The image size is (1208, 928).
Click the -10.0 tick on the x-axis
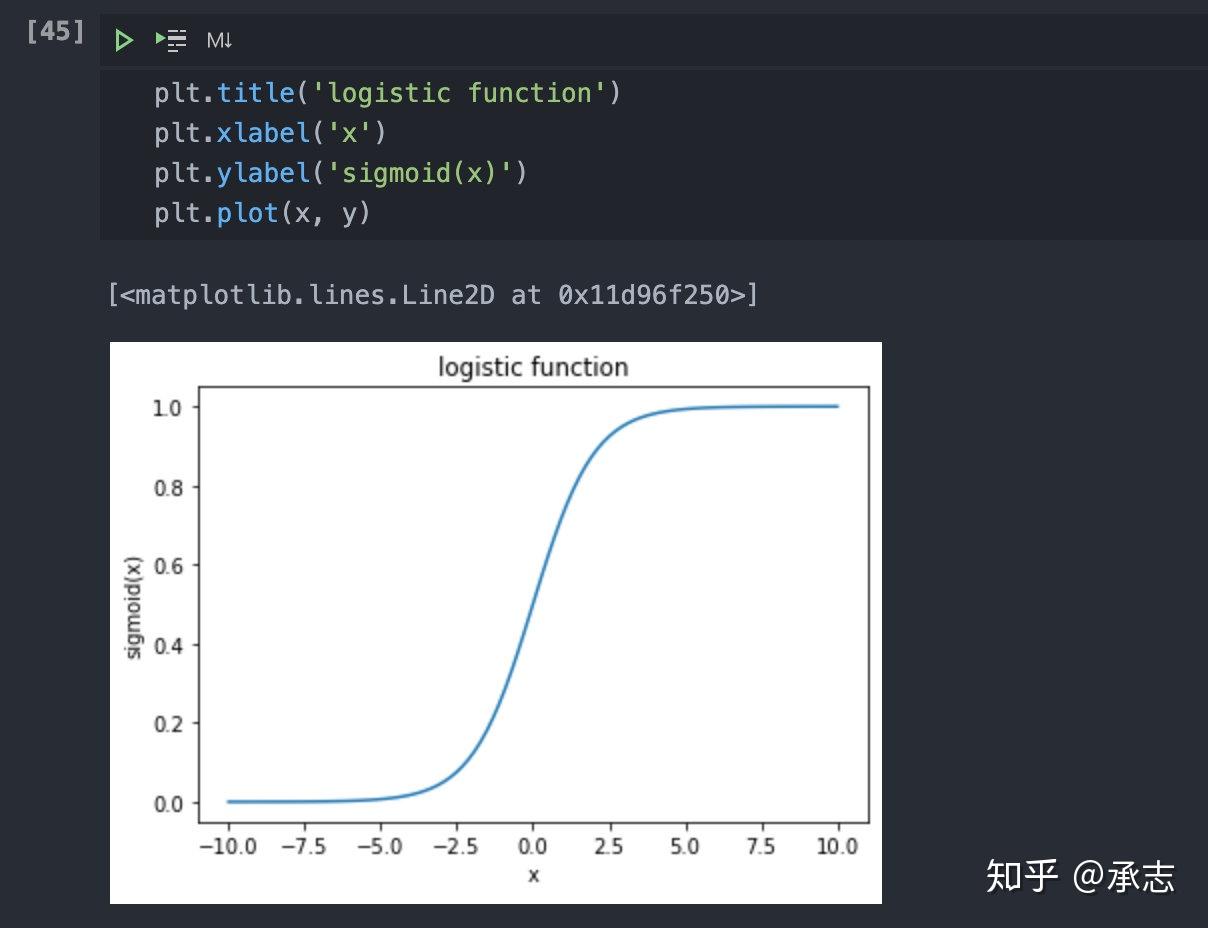(228, 847)
